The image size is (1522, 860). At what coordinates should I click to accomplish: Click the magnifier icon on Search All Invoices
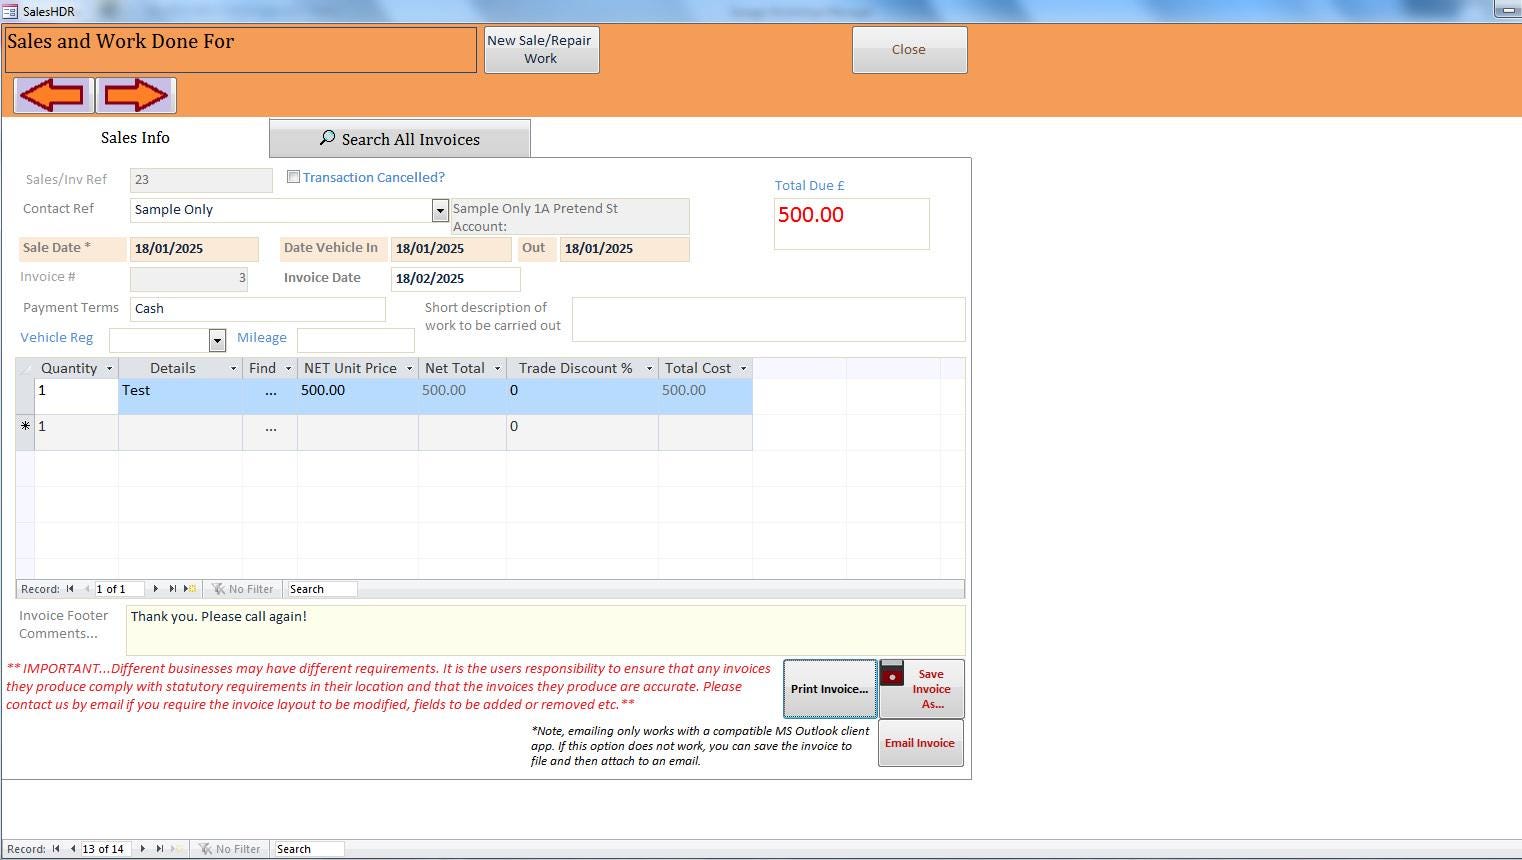point(327,138)
